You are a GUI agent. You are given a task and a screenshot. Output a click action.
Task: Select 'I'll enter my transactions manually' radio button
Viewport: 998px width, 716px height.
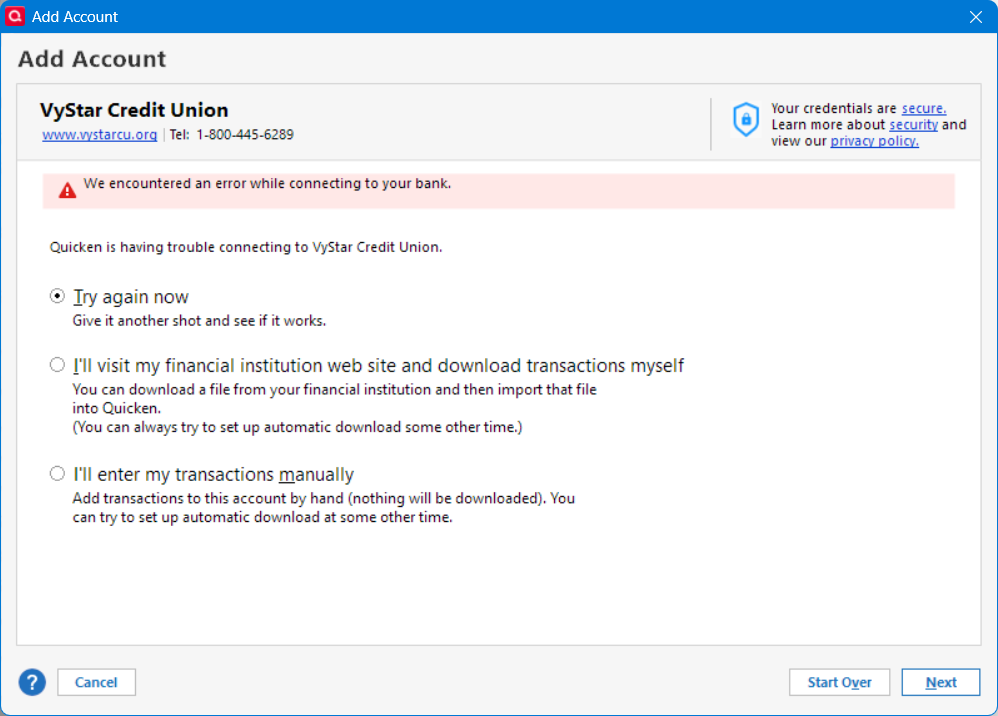(58, 474)
